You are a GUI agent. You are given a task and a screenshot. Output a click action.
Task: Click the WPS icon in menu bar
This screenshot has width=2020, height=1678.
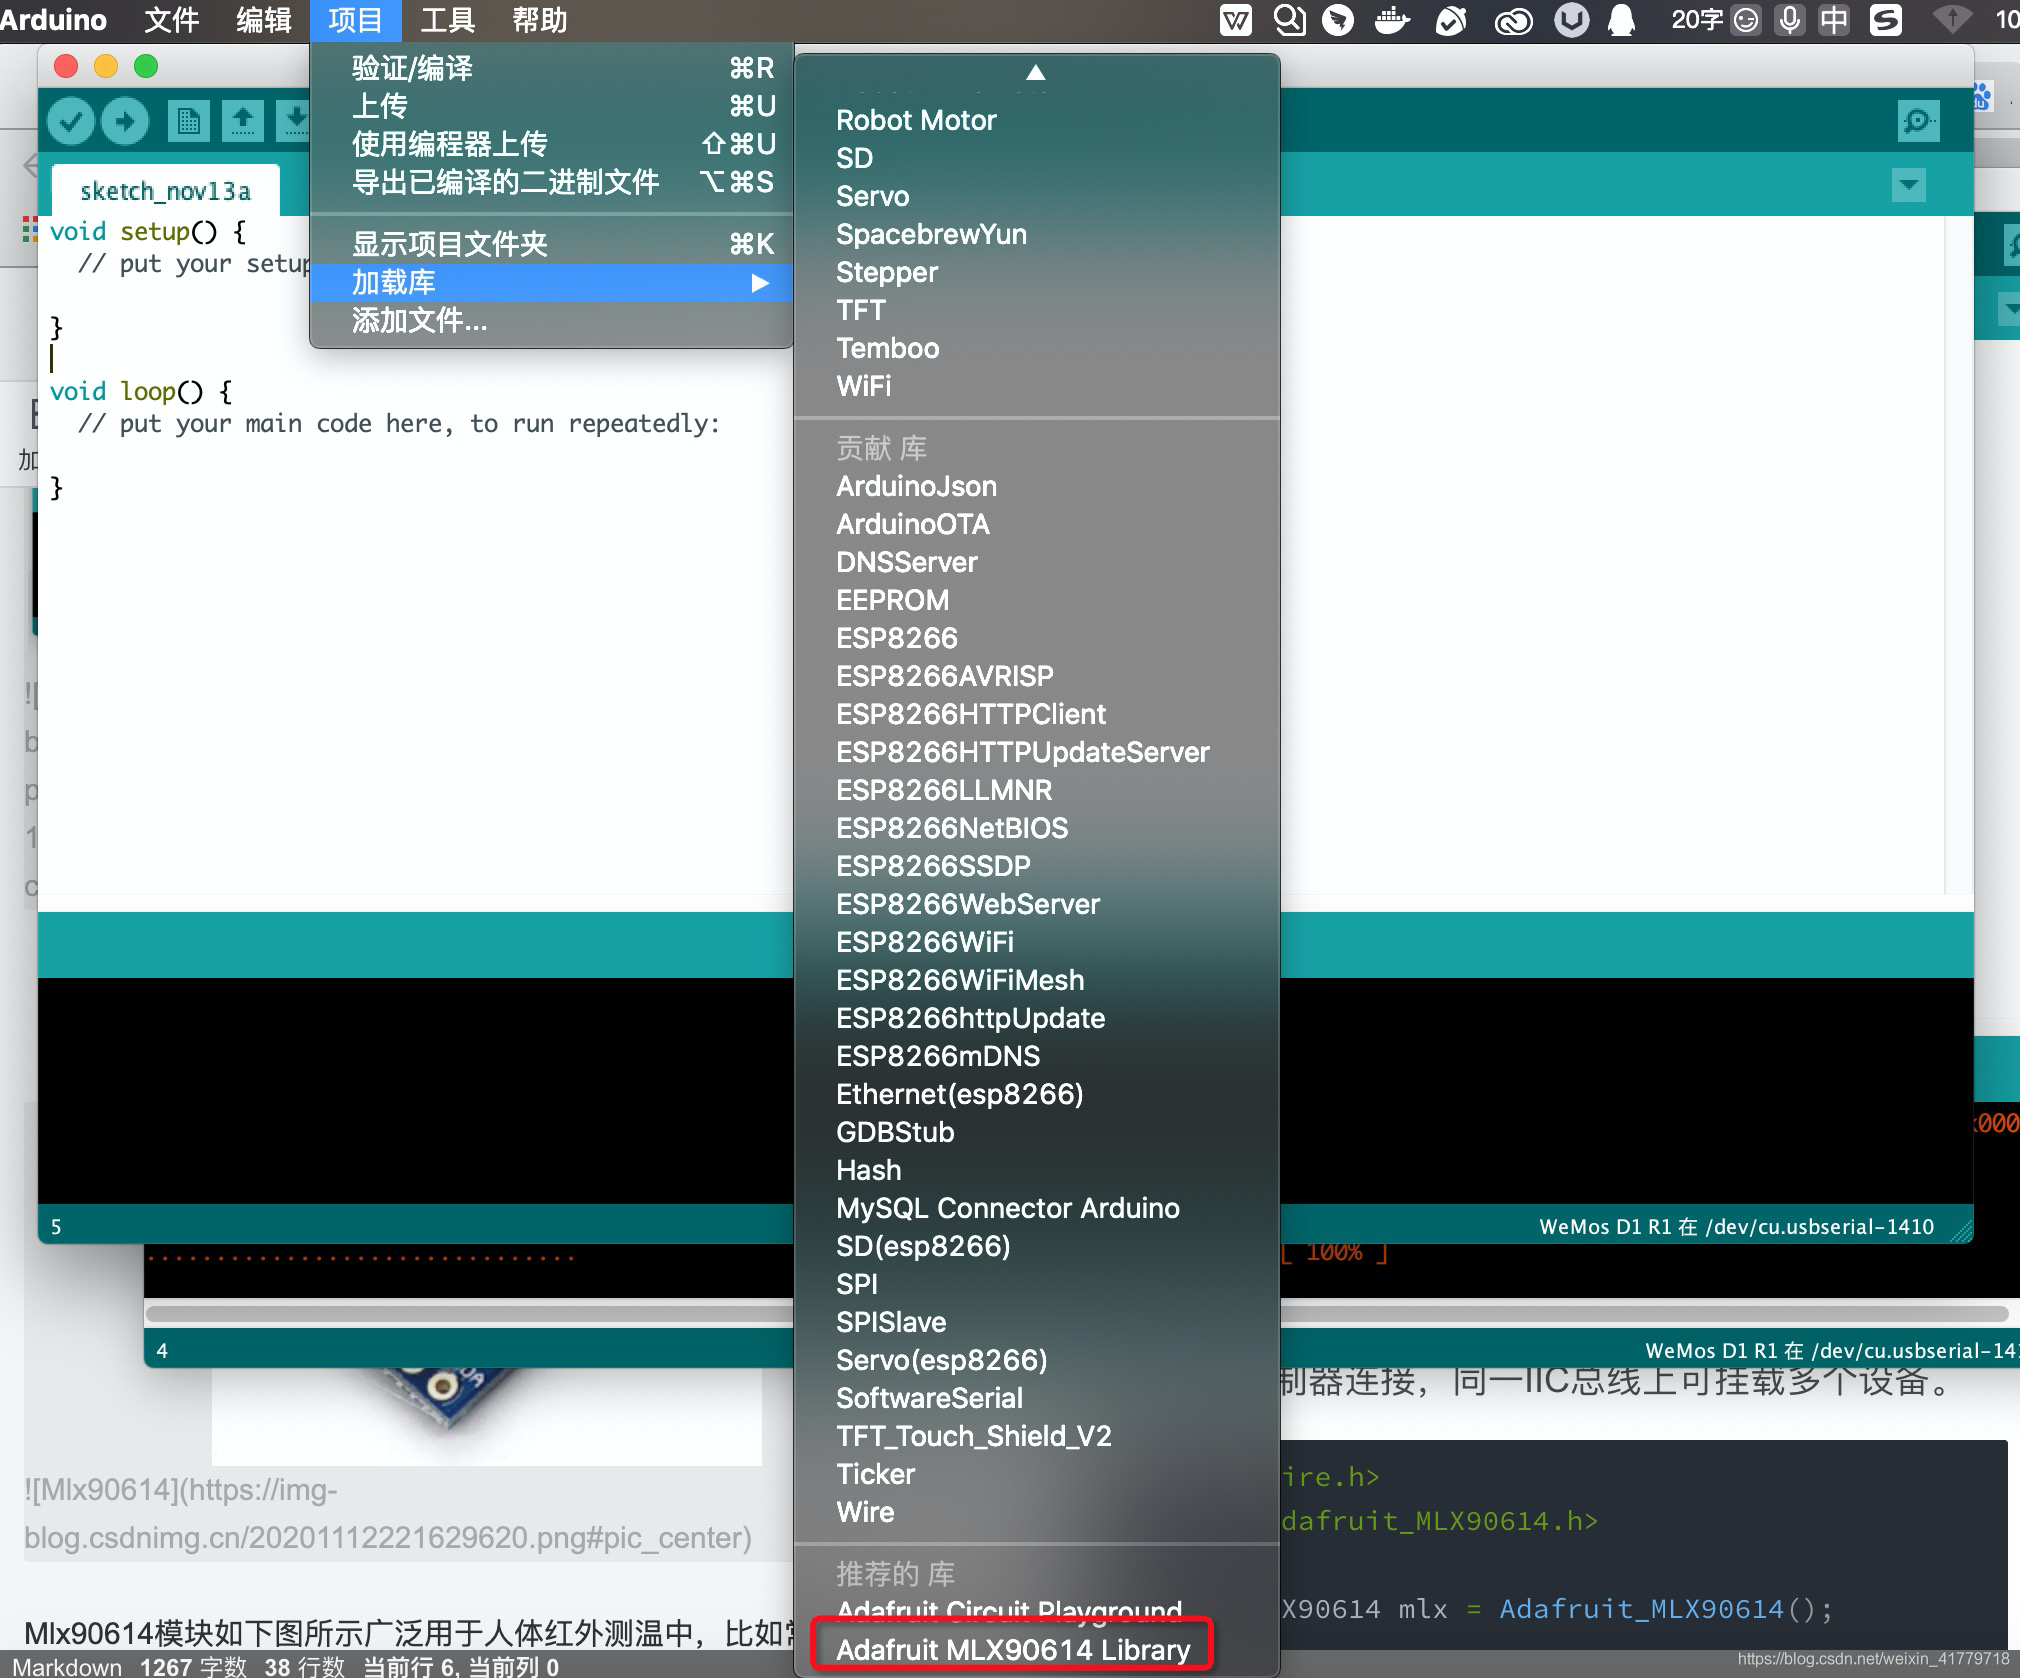coord(1236,19)
